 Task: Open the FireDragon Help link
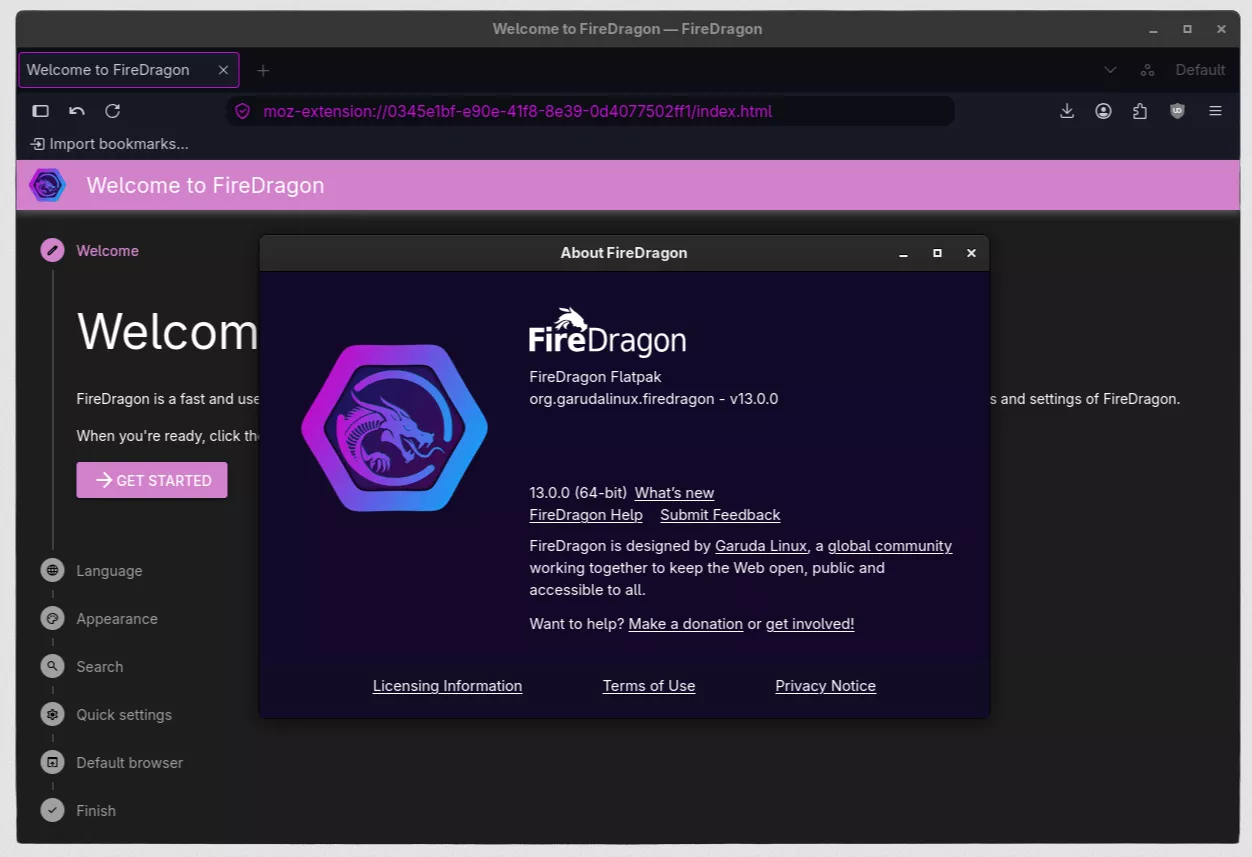pos(586,515)
